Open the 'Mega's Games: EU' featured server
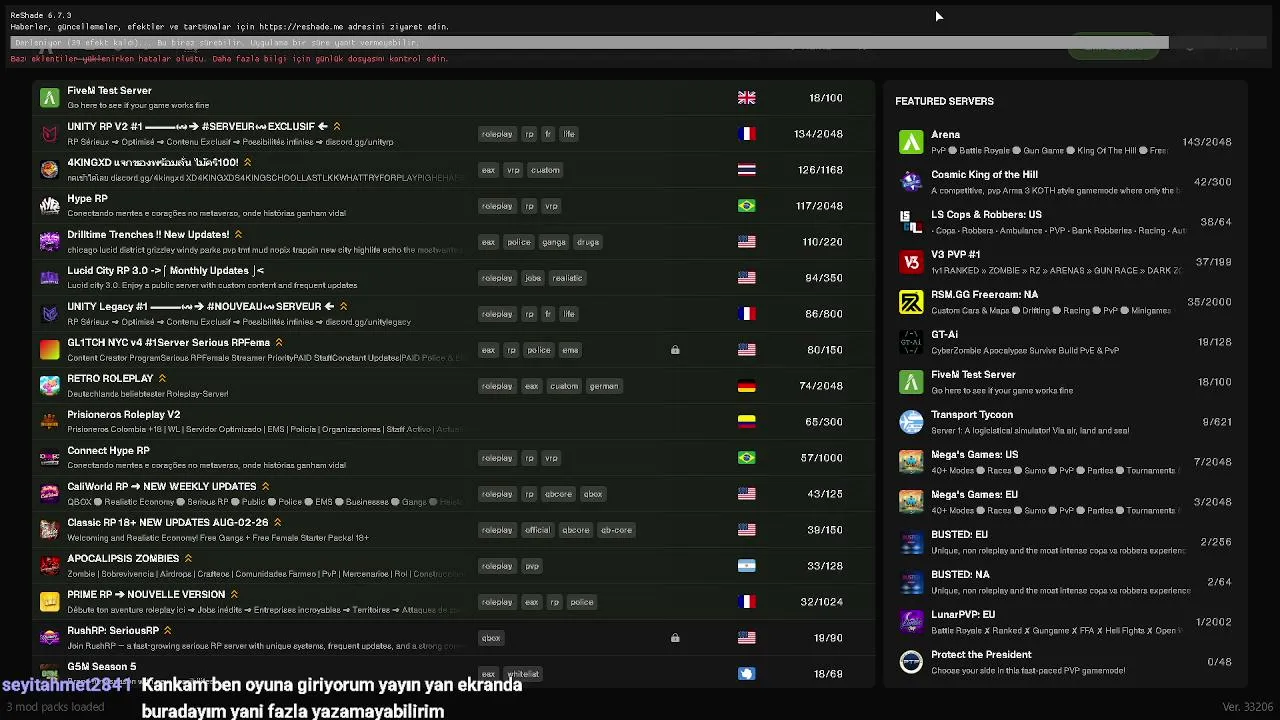 (x=1066, y=502)
